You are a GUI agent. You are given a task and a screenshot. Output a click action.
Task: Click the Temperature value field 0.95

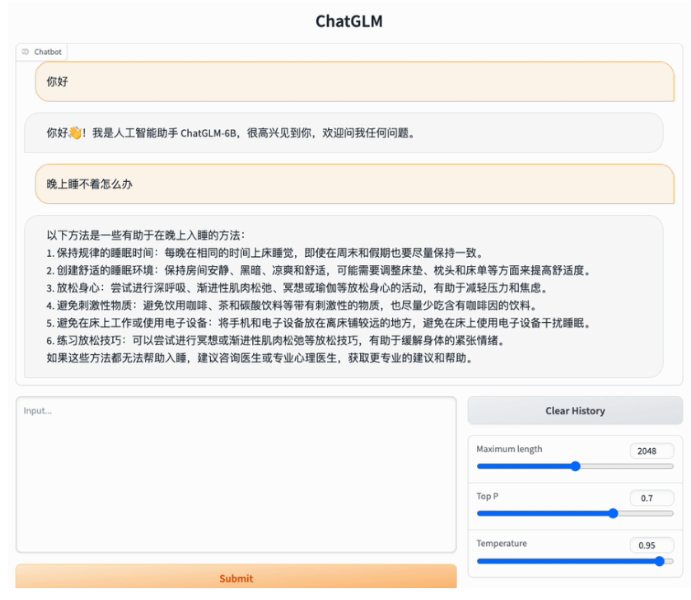pos(651,545)
